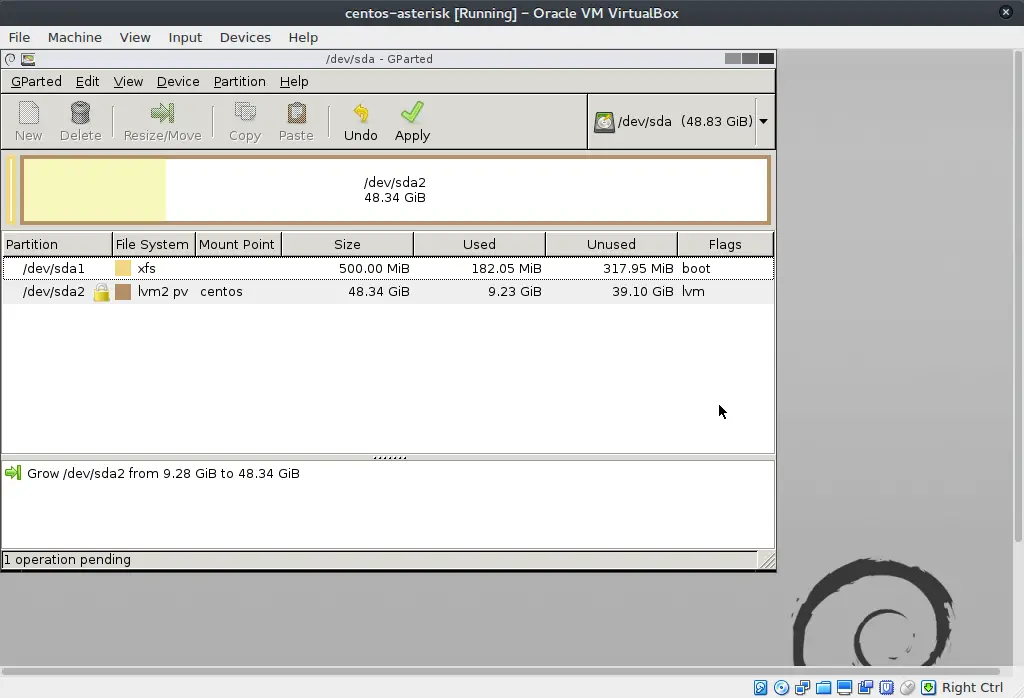Click the VirtualBox network status icon

coord(803,688)
